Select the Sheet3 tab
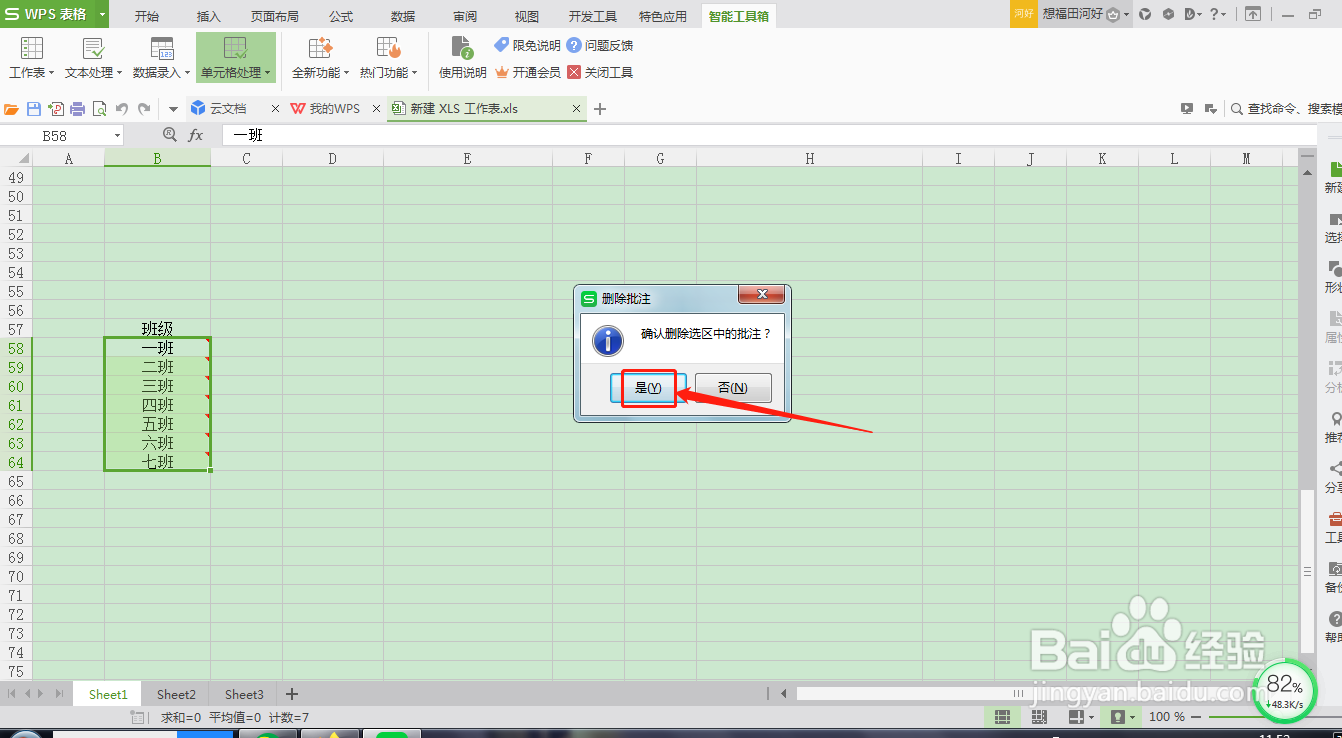 click(244, 694)
